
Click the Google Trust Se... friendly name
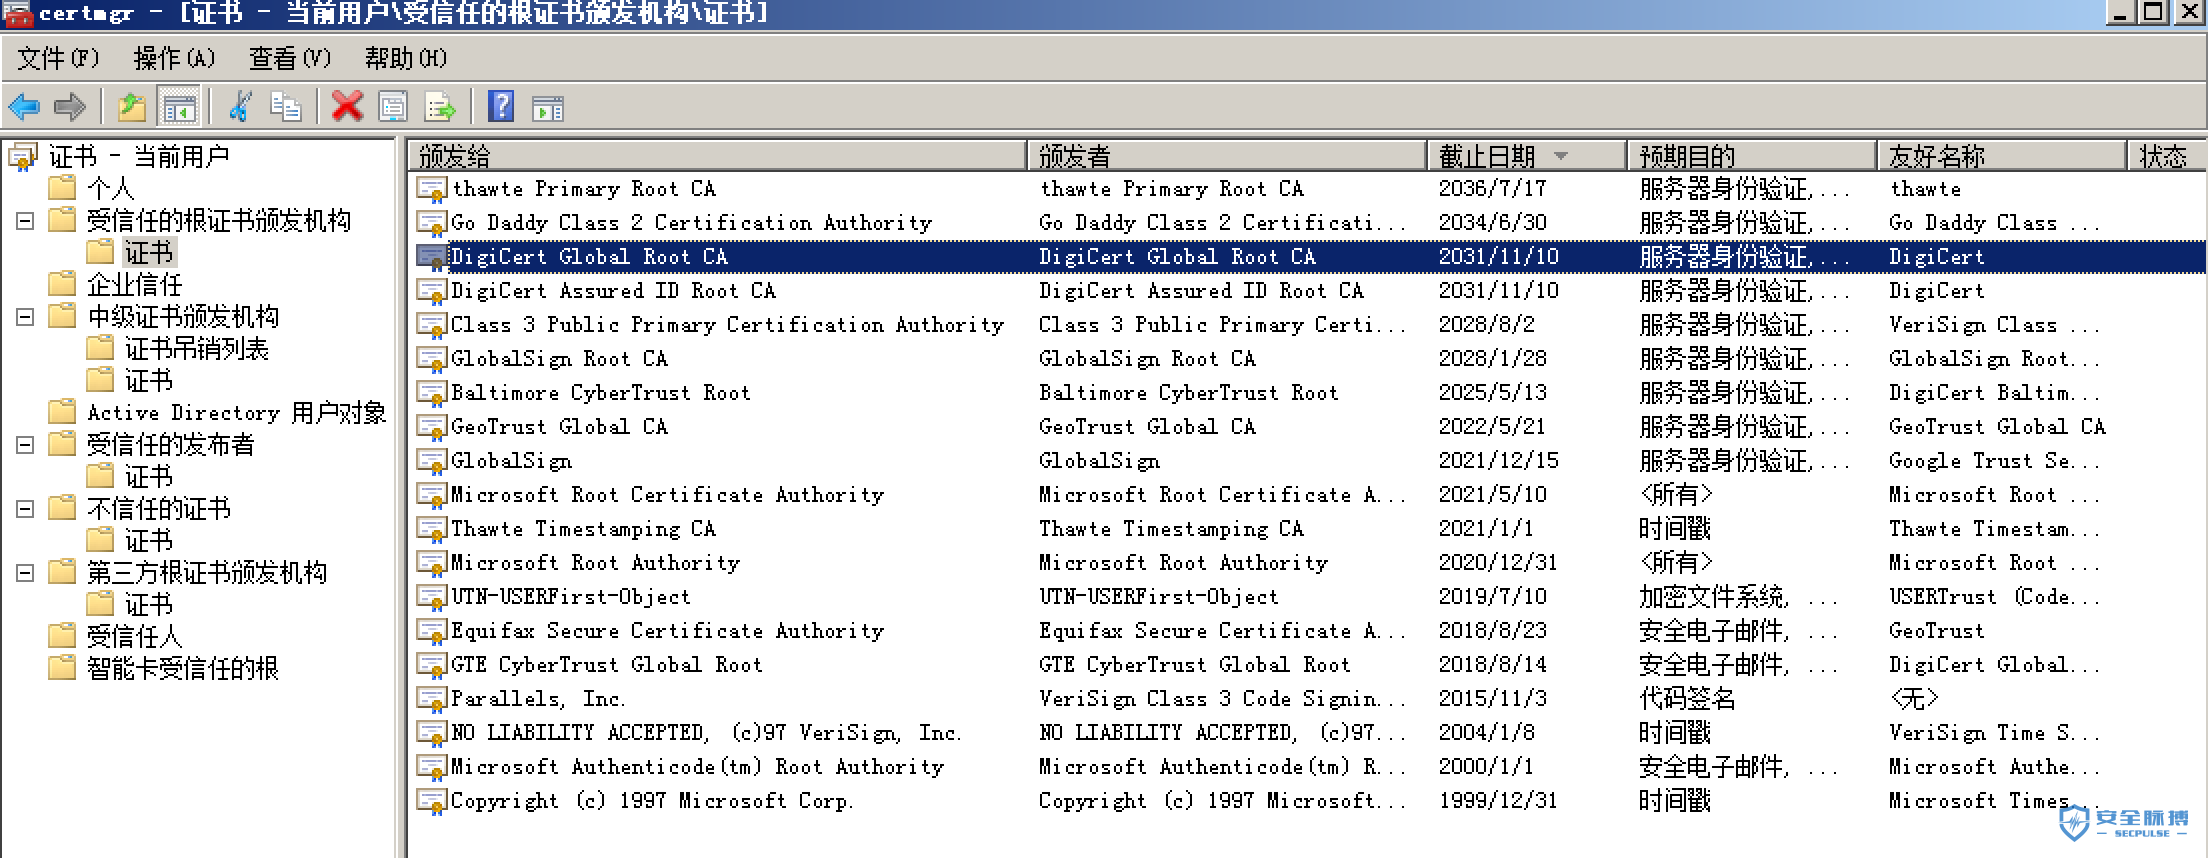click(1994, 461)
